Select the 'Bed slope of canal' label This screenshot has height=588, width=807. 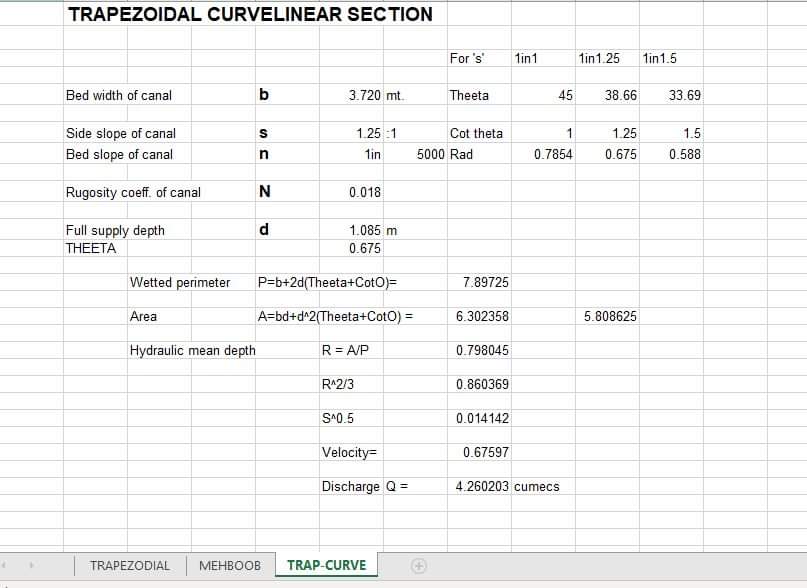tap(119, 154)
